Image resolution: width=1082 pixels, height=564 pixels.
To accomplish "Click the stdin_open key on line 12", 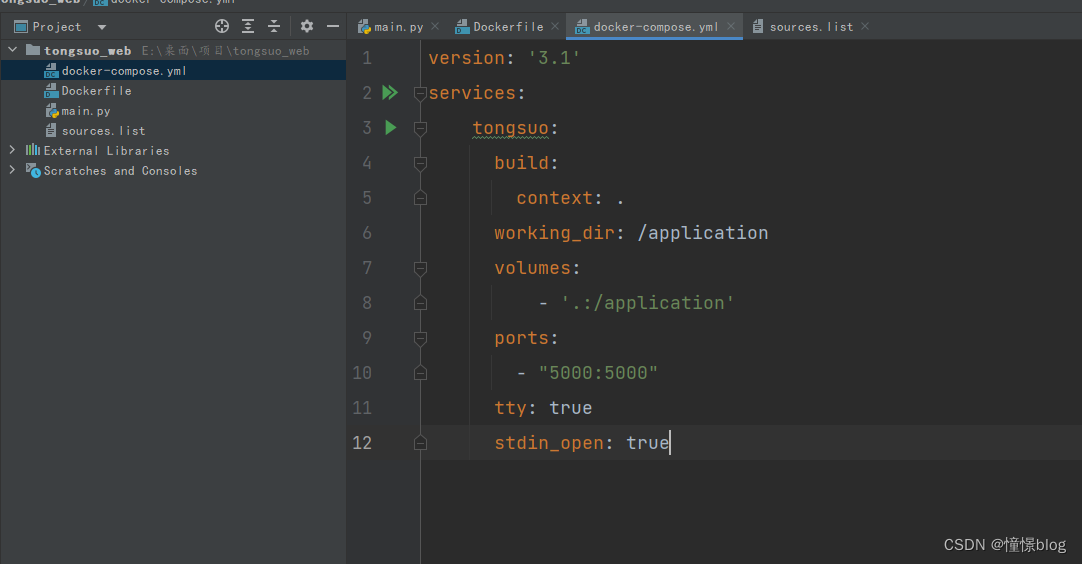I will (549, 443).
